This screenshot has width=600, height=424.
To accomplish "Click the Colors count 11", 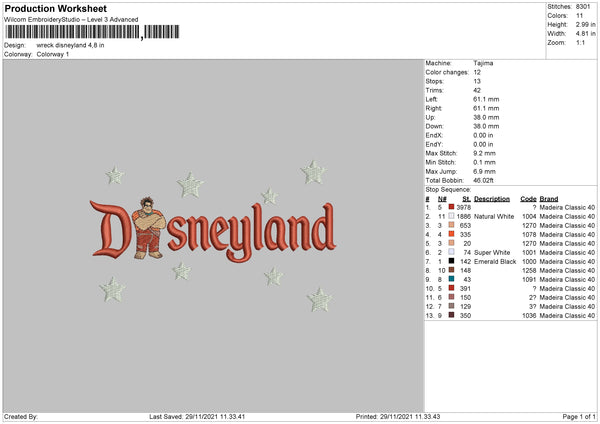I will (579, 16).
